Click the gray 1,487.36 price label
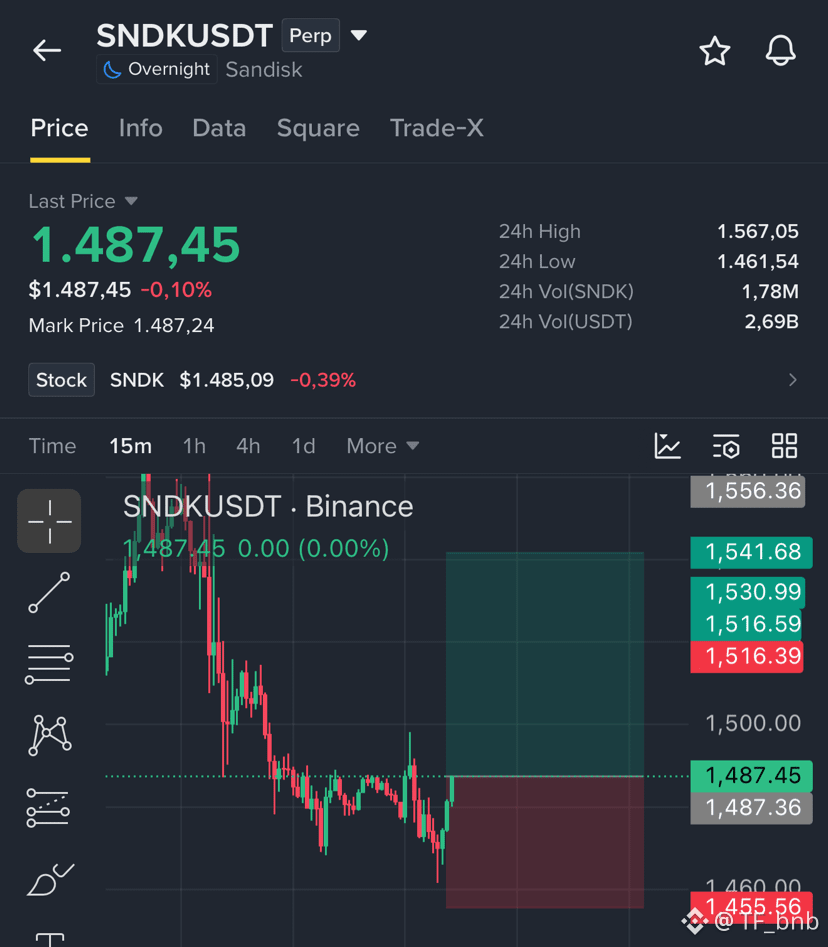828x947 pixels. click(x=751, y=808)
